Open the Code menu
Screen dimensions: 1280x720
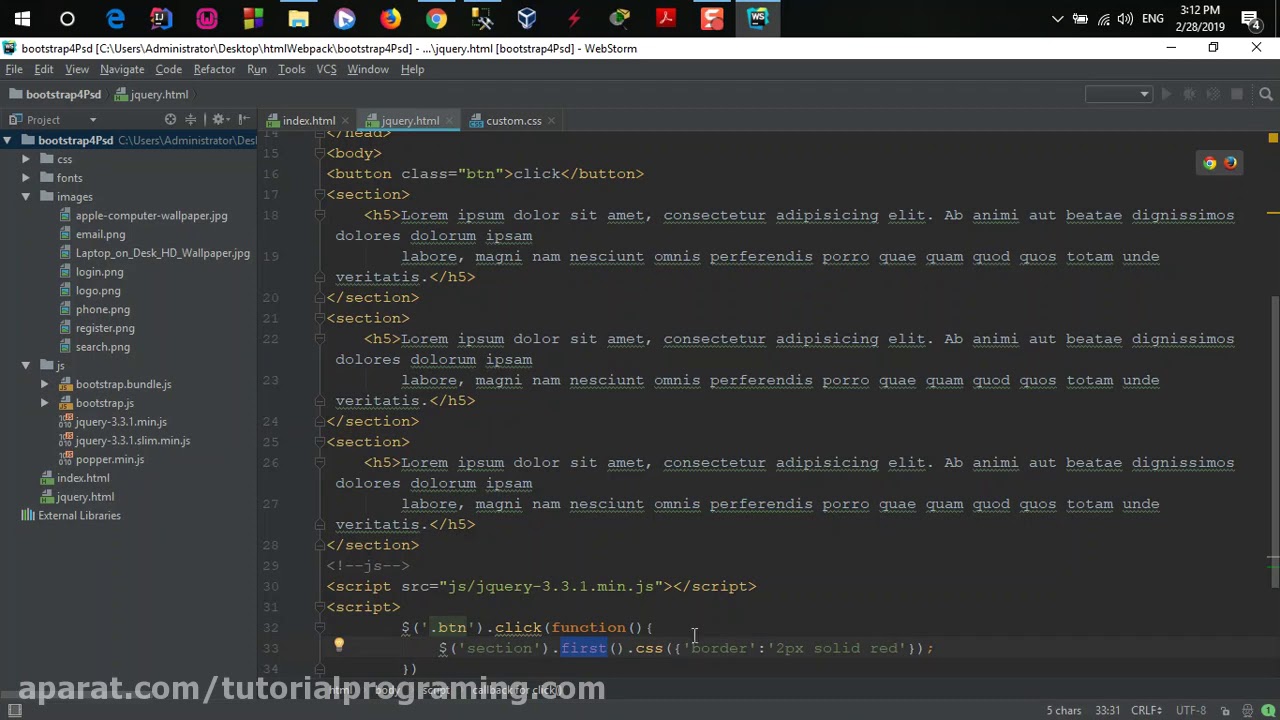pyautogui.click(x=168, y=69)
